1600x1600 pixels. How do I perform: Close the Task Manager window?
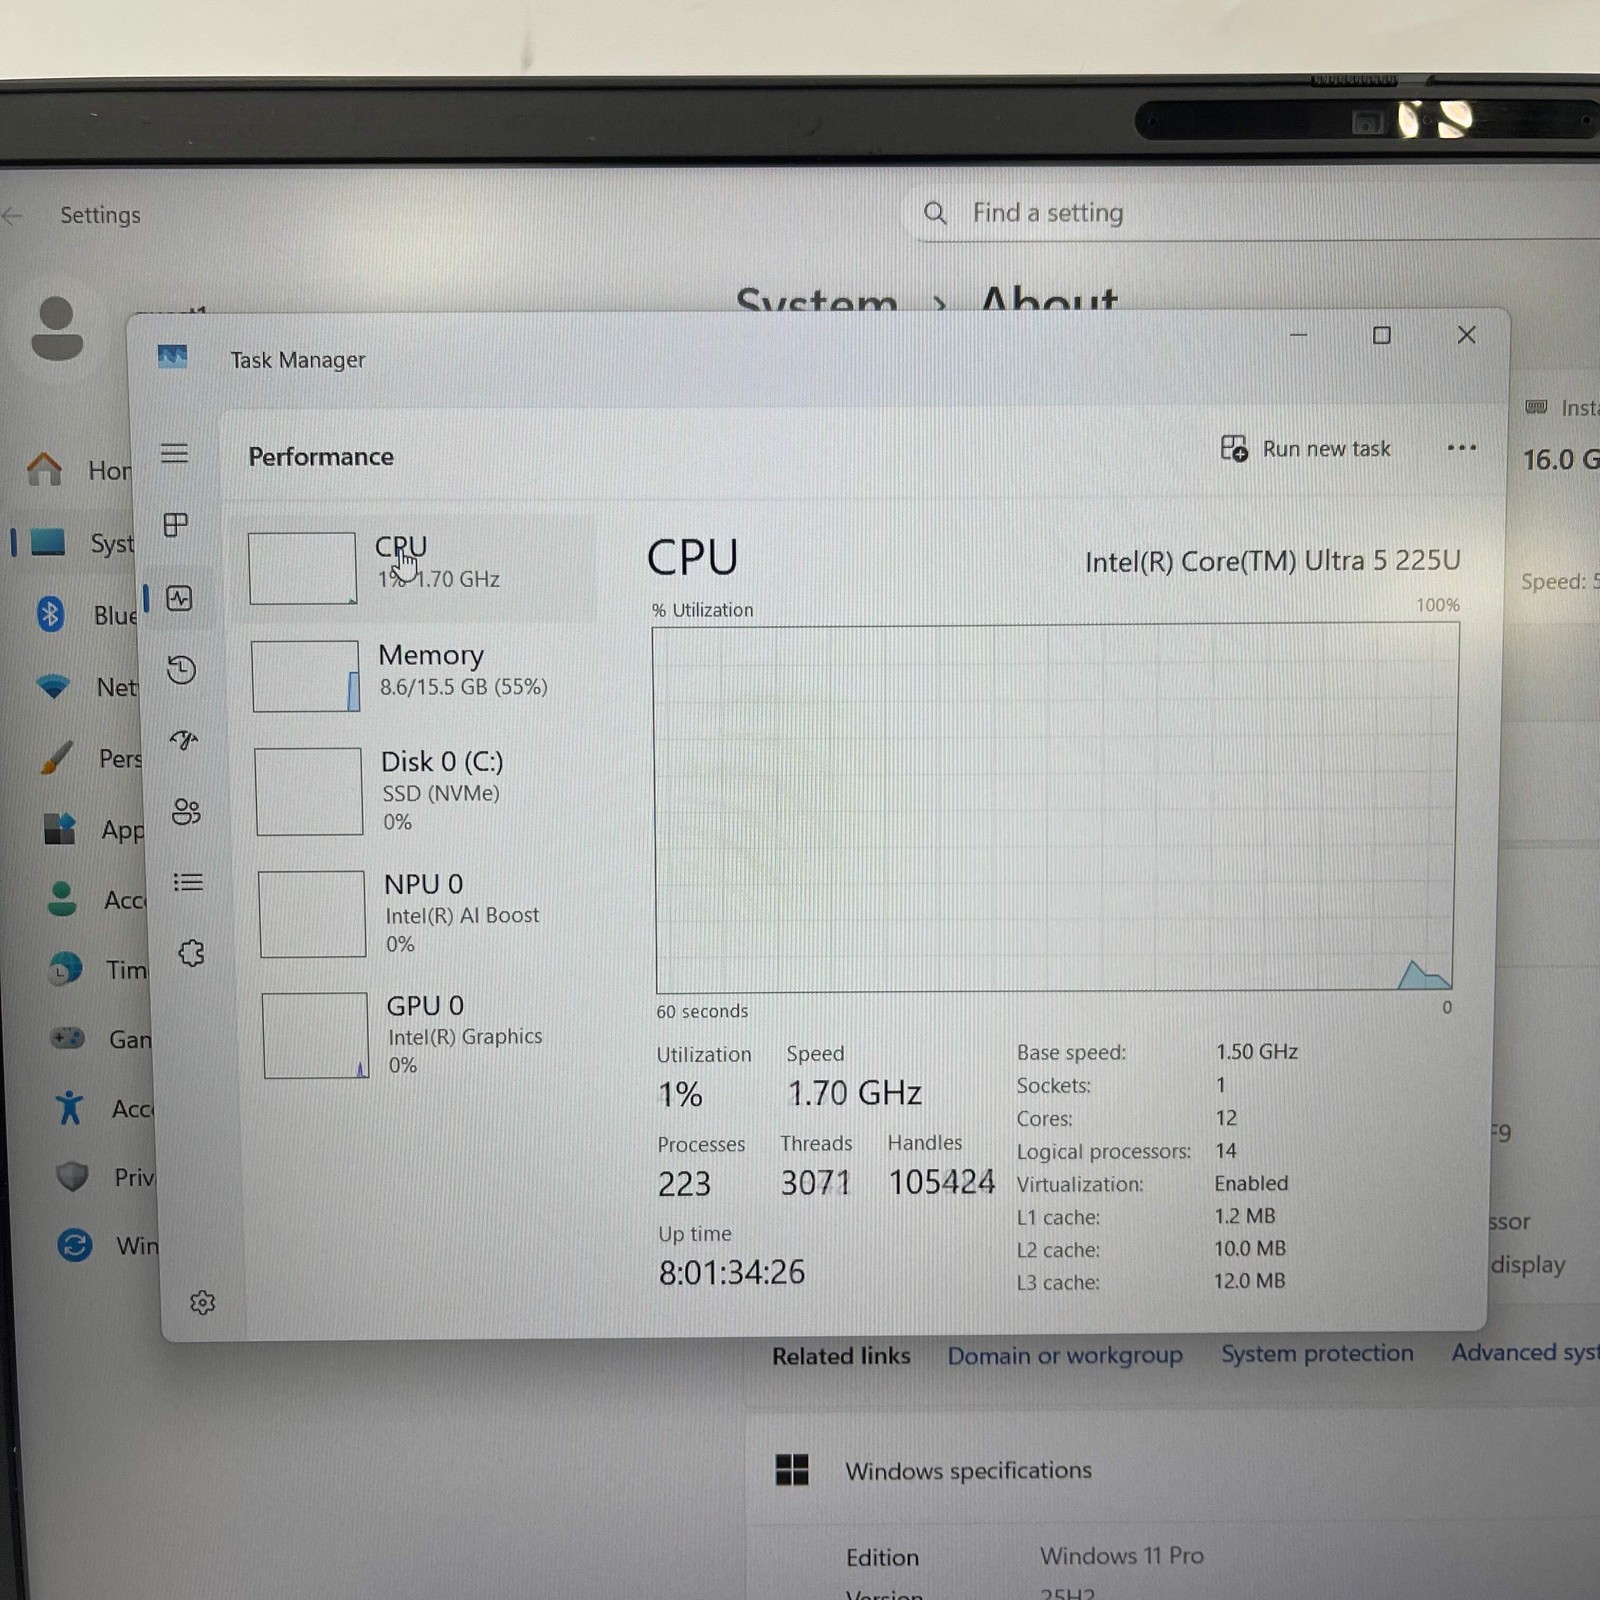(x=1466, y=335)
